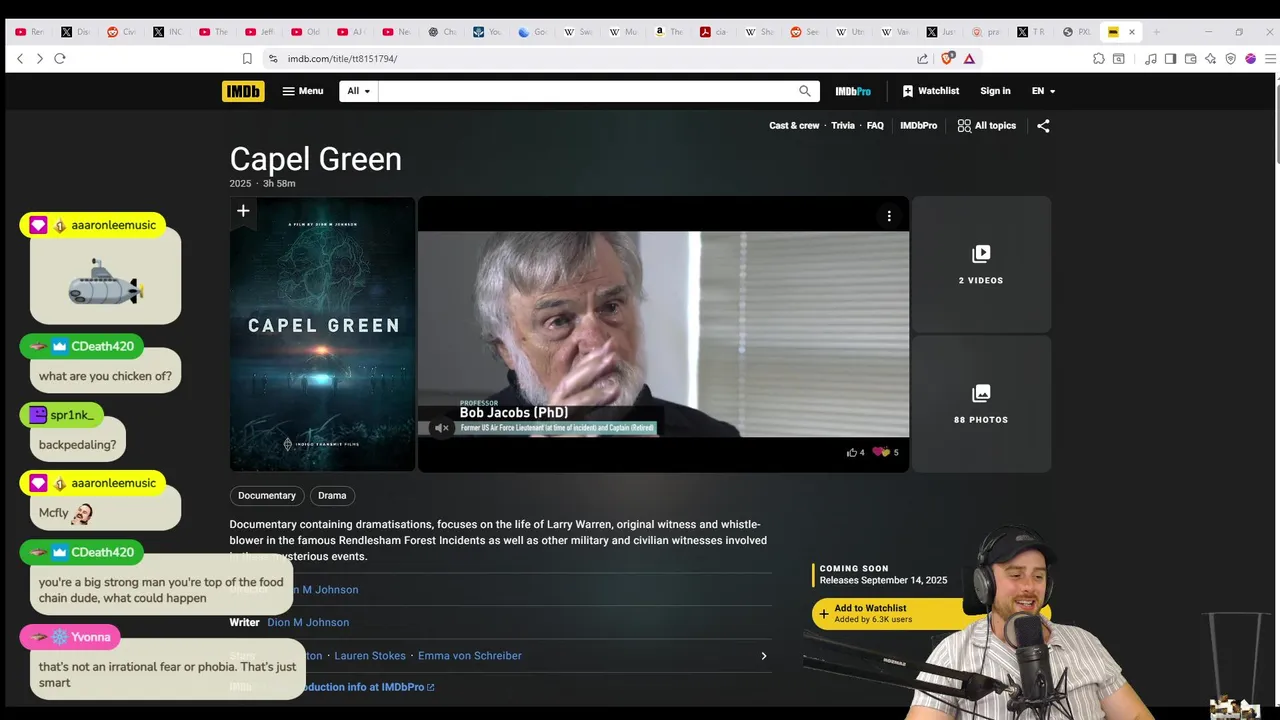The height and width of the screenshot is (720, 1280).
Task: Click the site settings icon in address bar
Action: (x=273, y=59)
